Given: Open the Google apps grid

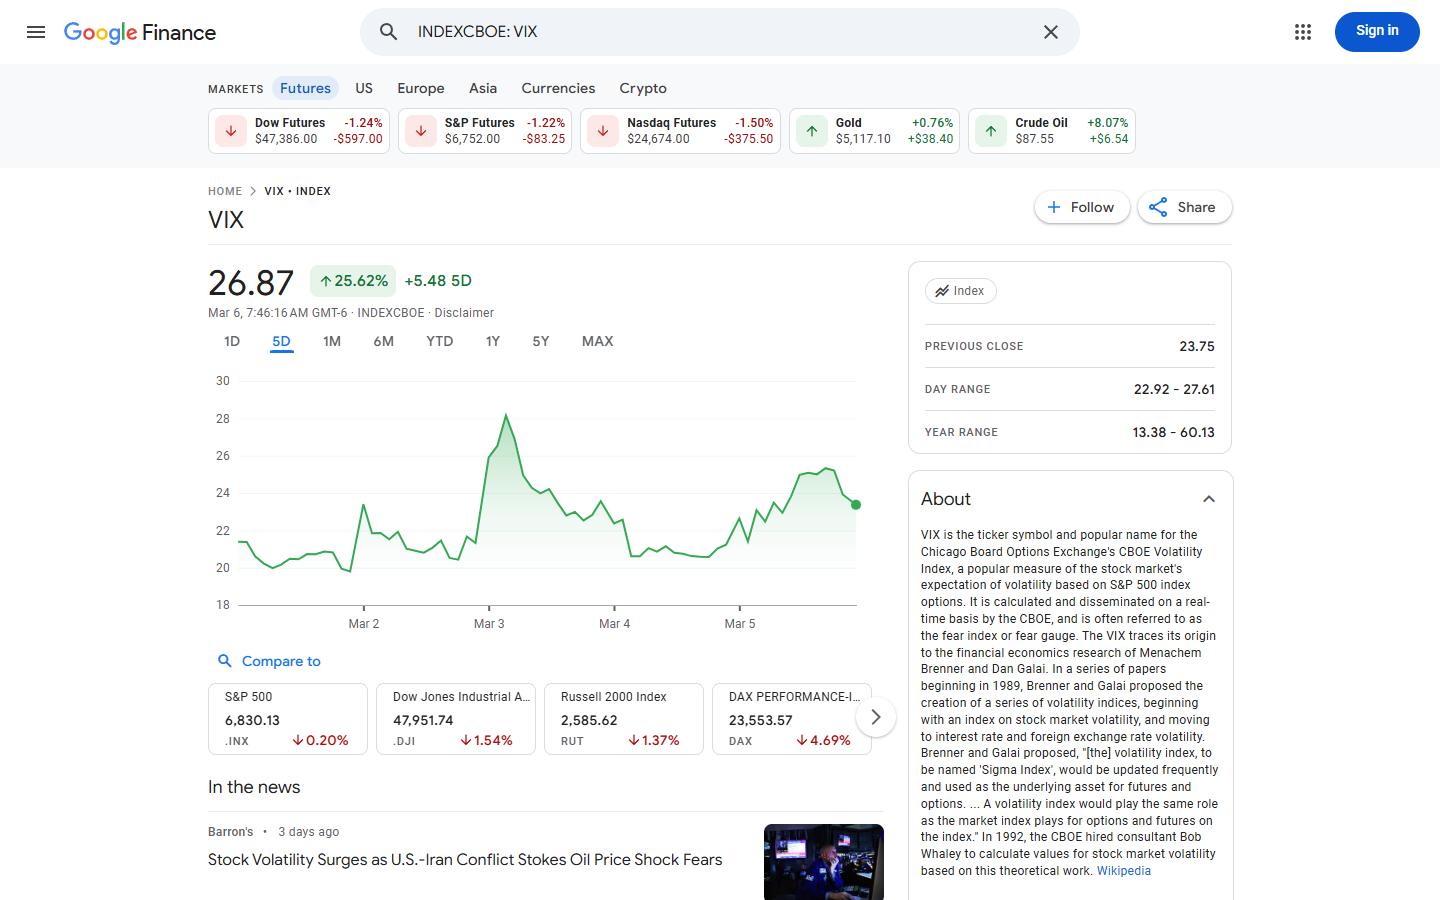Looking at the screenshot, I should point(1302,32).
